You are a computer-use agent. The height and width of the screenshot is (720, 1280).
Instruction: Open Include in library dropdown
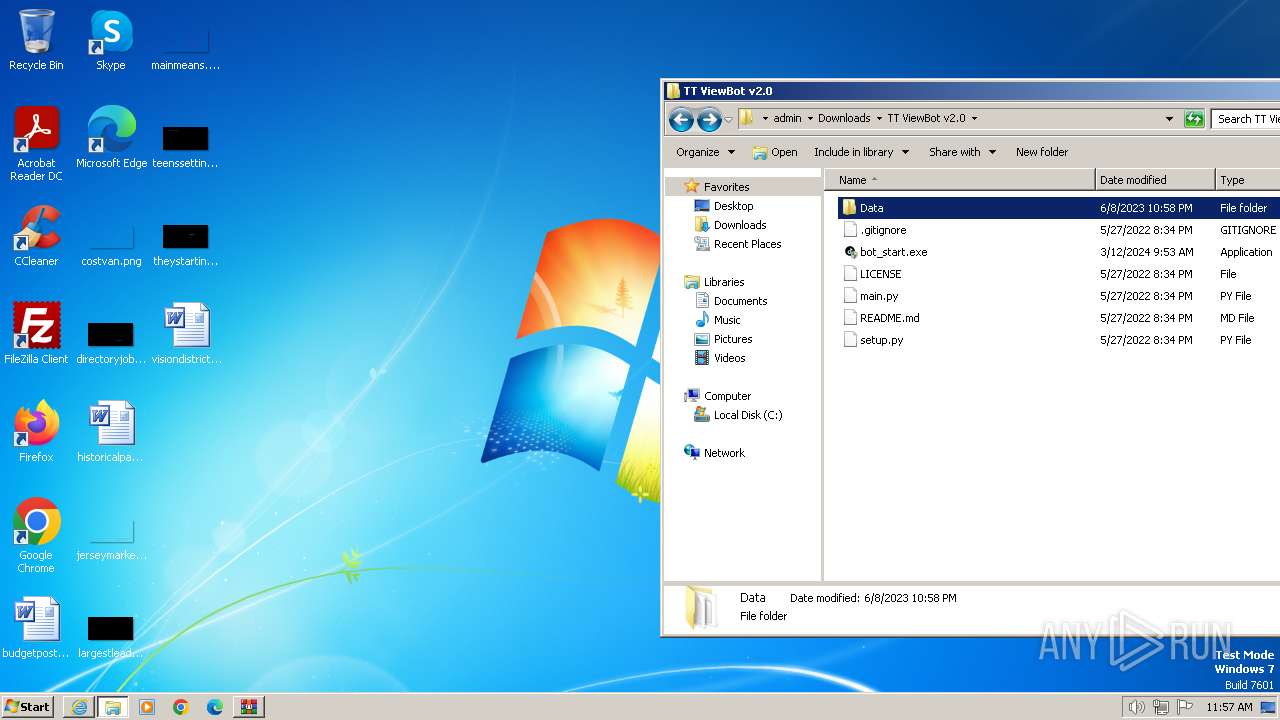pyautogui.click(x=861, y=152)
